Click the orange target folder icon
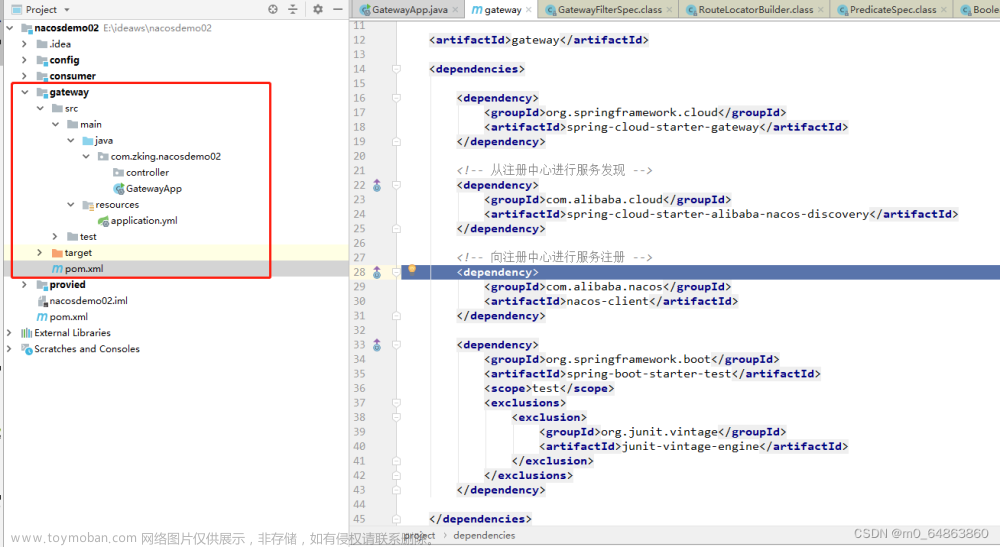1000x547 pixels. point(57,252)
